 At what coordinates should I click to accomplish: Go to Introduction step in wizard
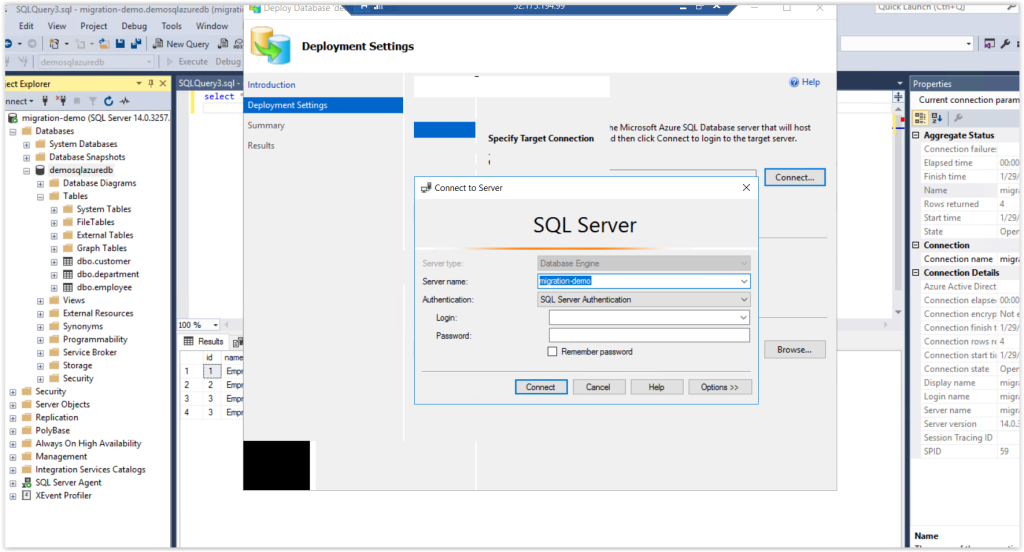coord(271,85)
